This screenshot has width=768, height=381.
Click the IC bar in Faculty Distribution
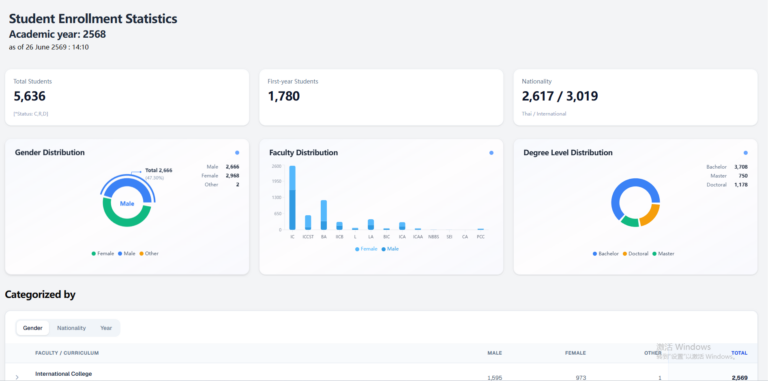coord(292,198)
